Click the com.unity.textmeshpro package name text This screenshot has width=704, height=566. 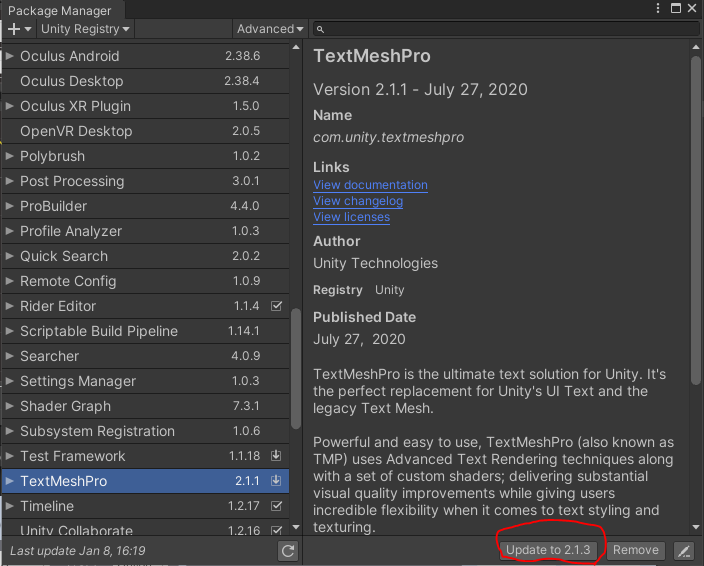[388, 137]
